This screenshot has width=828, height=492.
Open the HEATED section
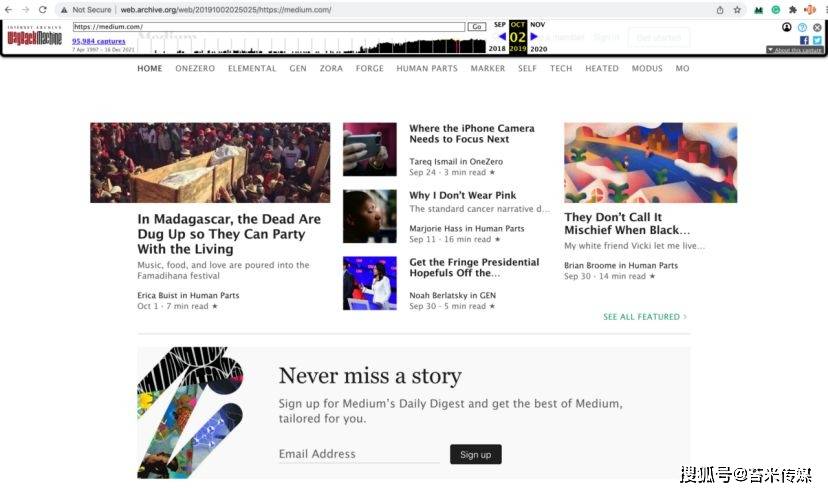pos(601,69)
